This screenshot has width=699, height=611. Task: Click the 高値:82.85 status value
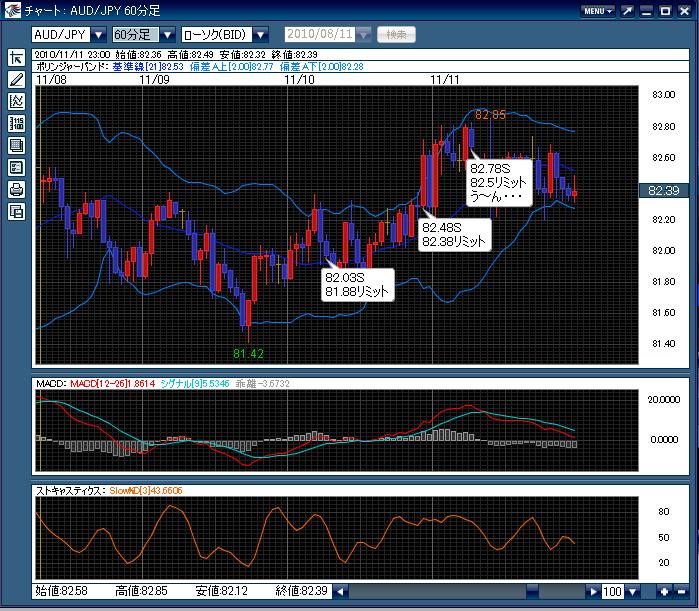[141, 591]
